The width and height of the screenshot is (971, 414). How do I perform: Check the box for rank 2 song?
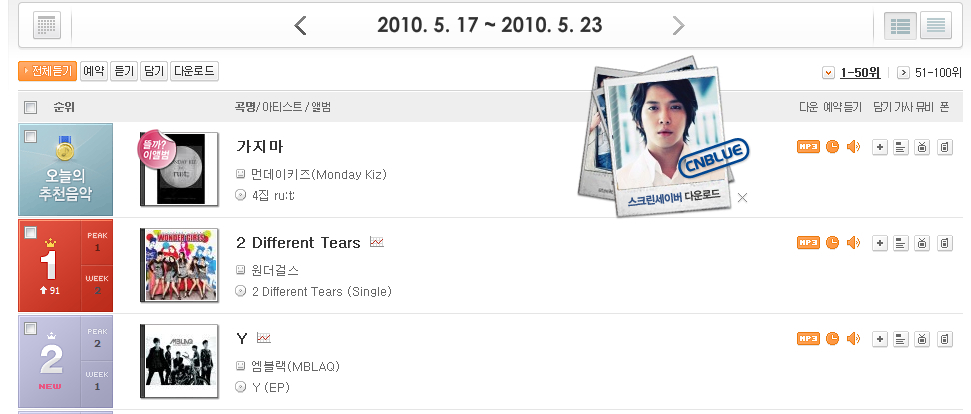coord(30,328)
